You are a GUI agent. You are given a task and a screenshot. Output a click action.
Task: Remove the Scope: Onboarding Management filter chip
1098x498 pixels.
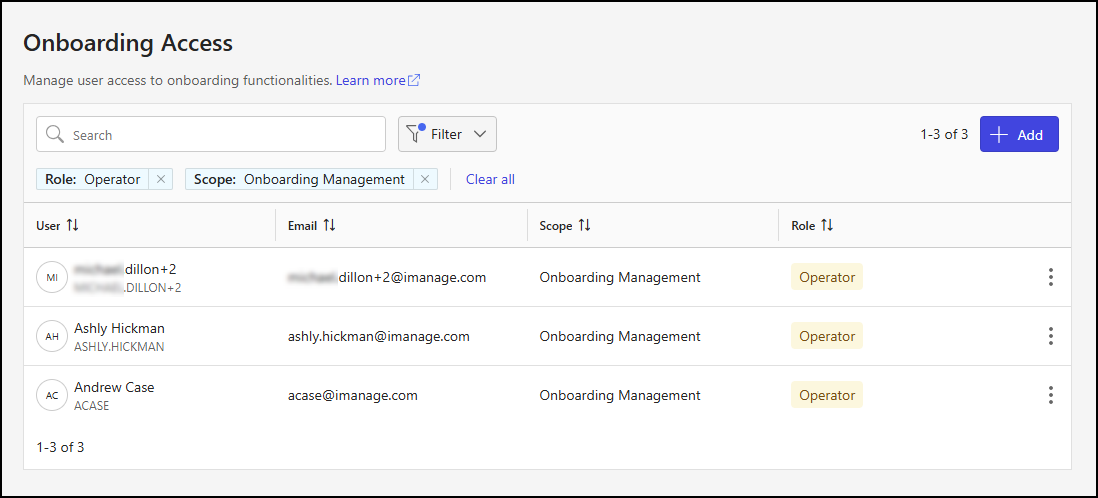(x=425, y=180)
